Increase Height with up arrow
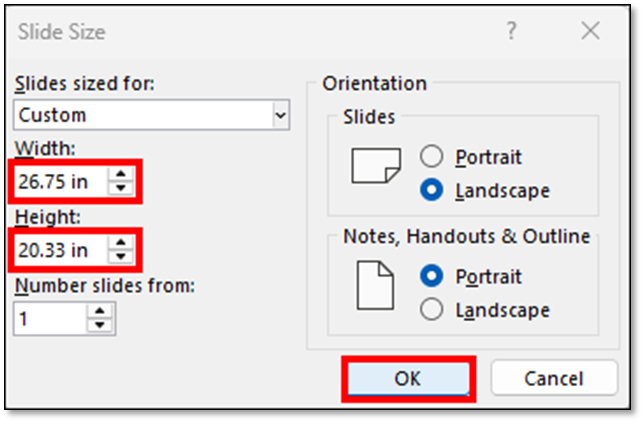The height and width of the screenshot is (422, 643). pos(120,243)
